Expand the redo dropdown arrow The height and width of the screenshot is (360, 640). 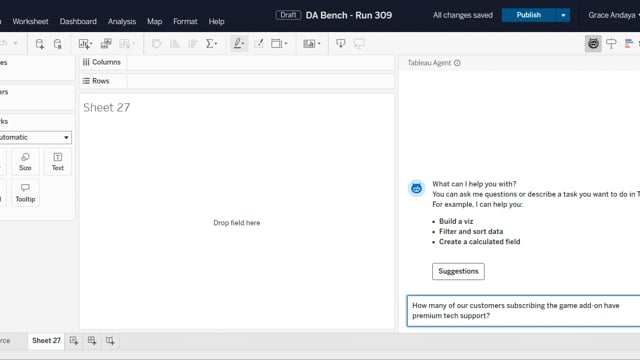pyautogui.click(x=16, y=43)
